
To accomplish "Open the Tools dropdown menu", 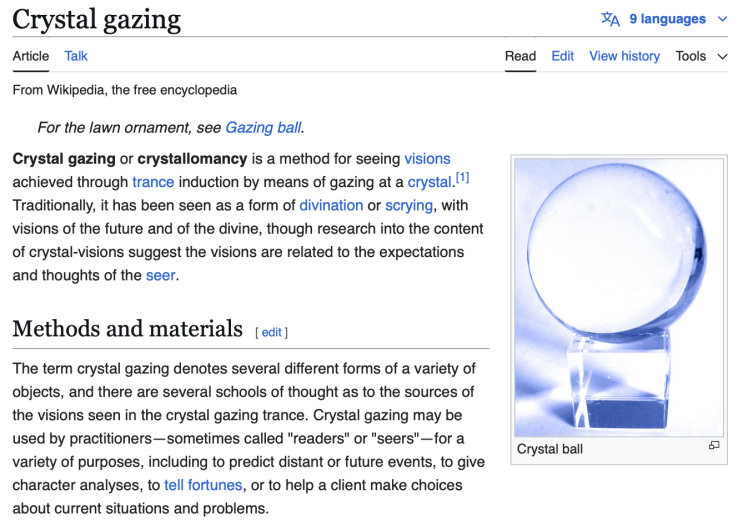I will click(701, 56).
